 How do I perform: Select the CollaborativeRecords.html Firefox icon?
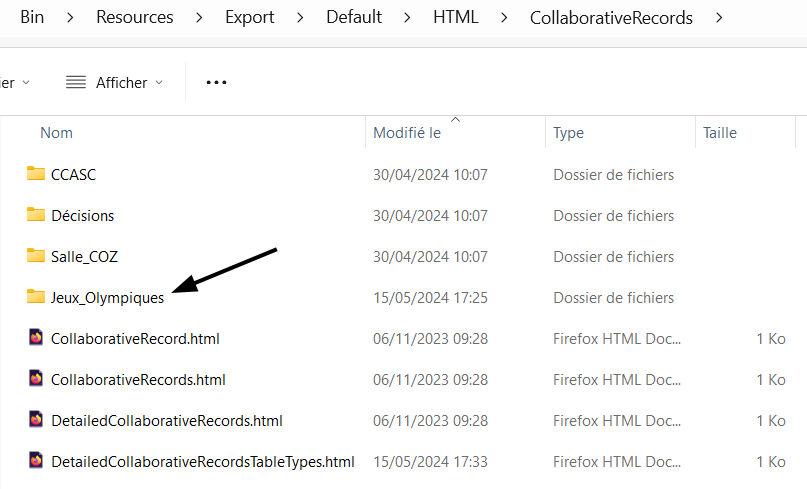pos(36,379)
